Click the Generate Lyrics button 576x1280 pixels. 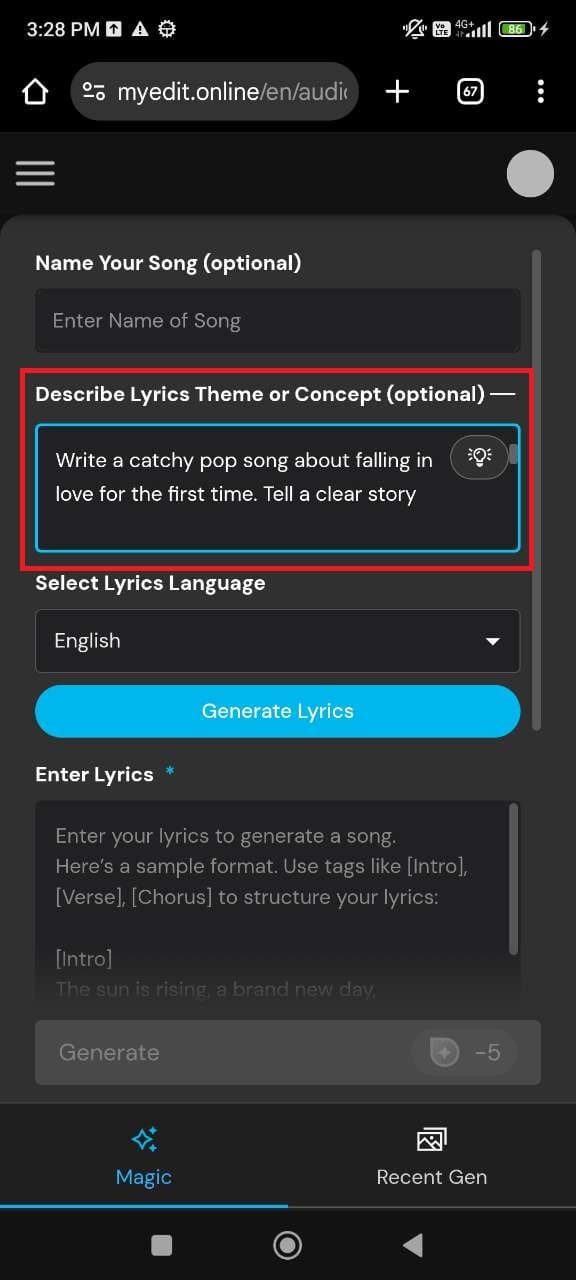278,711
